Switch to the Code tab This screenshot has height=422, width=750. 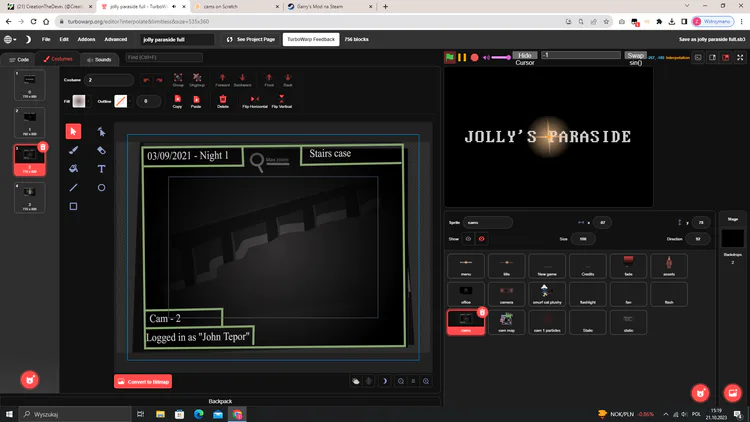pyautogui.click(x=19, y=59)
